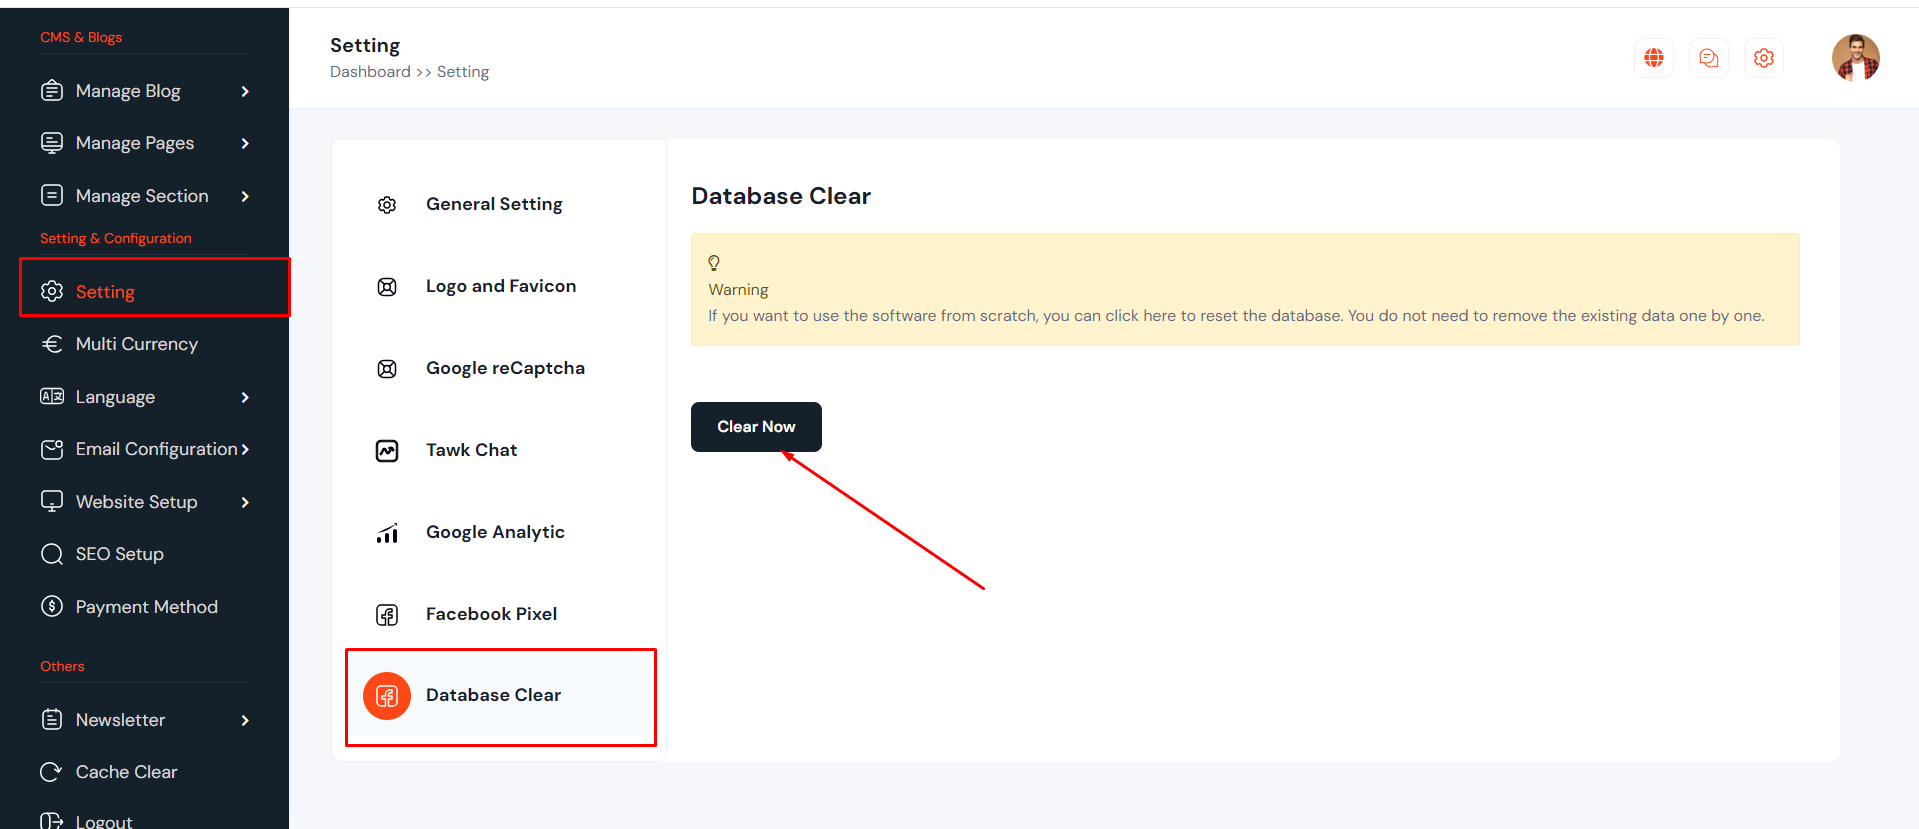Go to Dashboard via breadcrumb link
This screenshot has height=829, width=1919.
(370, 72)
